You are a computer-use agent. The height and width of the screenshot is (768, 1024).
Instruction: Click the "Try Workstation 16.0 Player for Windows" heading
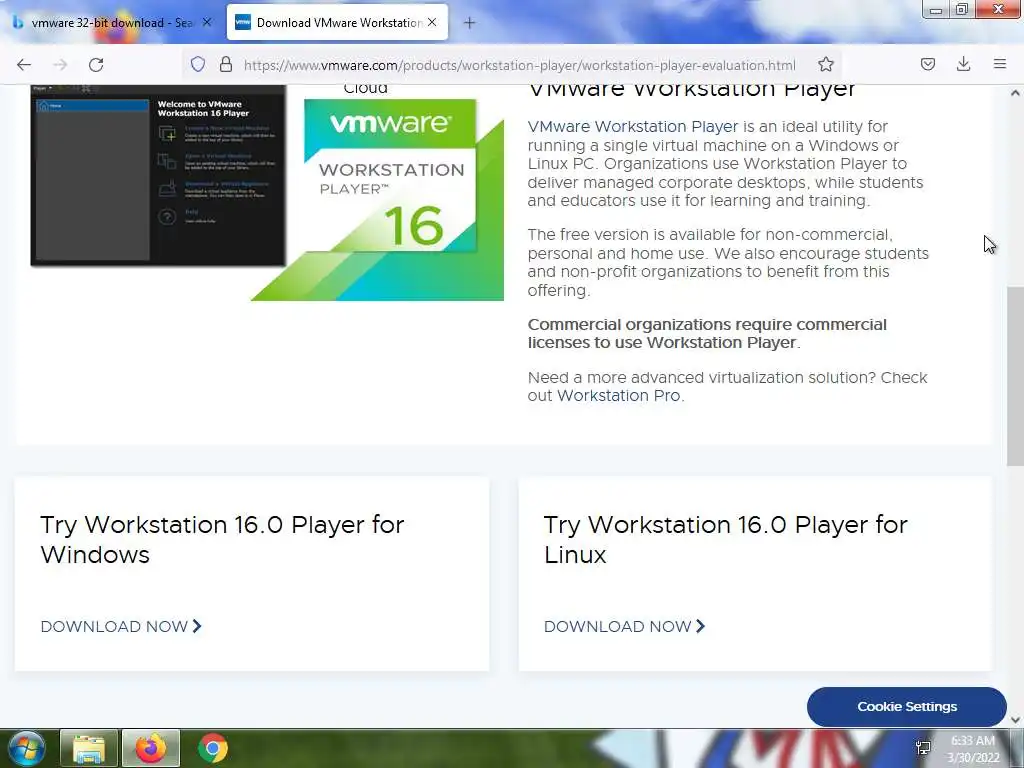(x=222, y=539)
